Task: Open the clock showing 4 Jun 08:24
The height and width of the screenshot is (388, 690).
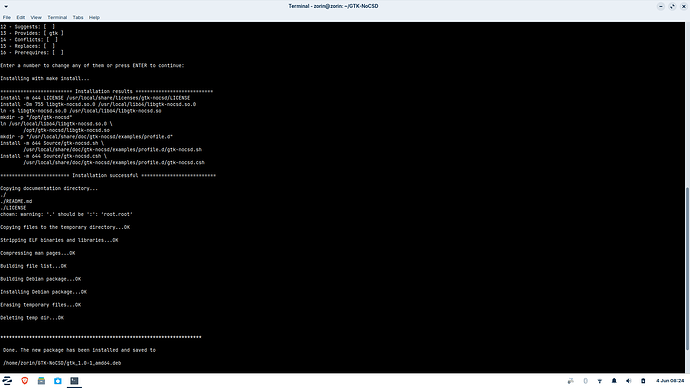Action: 670,381
